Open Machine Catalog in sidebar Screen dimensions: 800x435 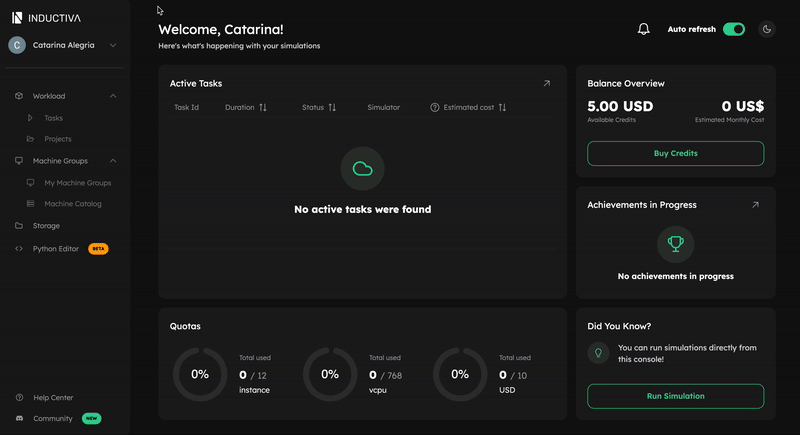(72, 204)
